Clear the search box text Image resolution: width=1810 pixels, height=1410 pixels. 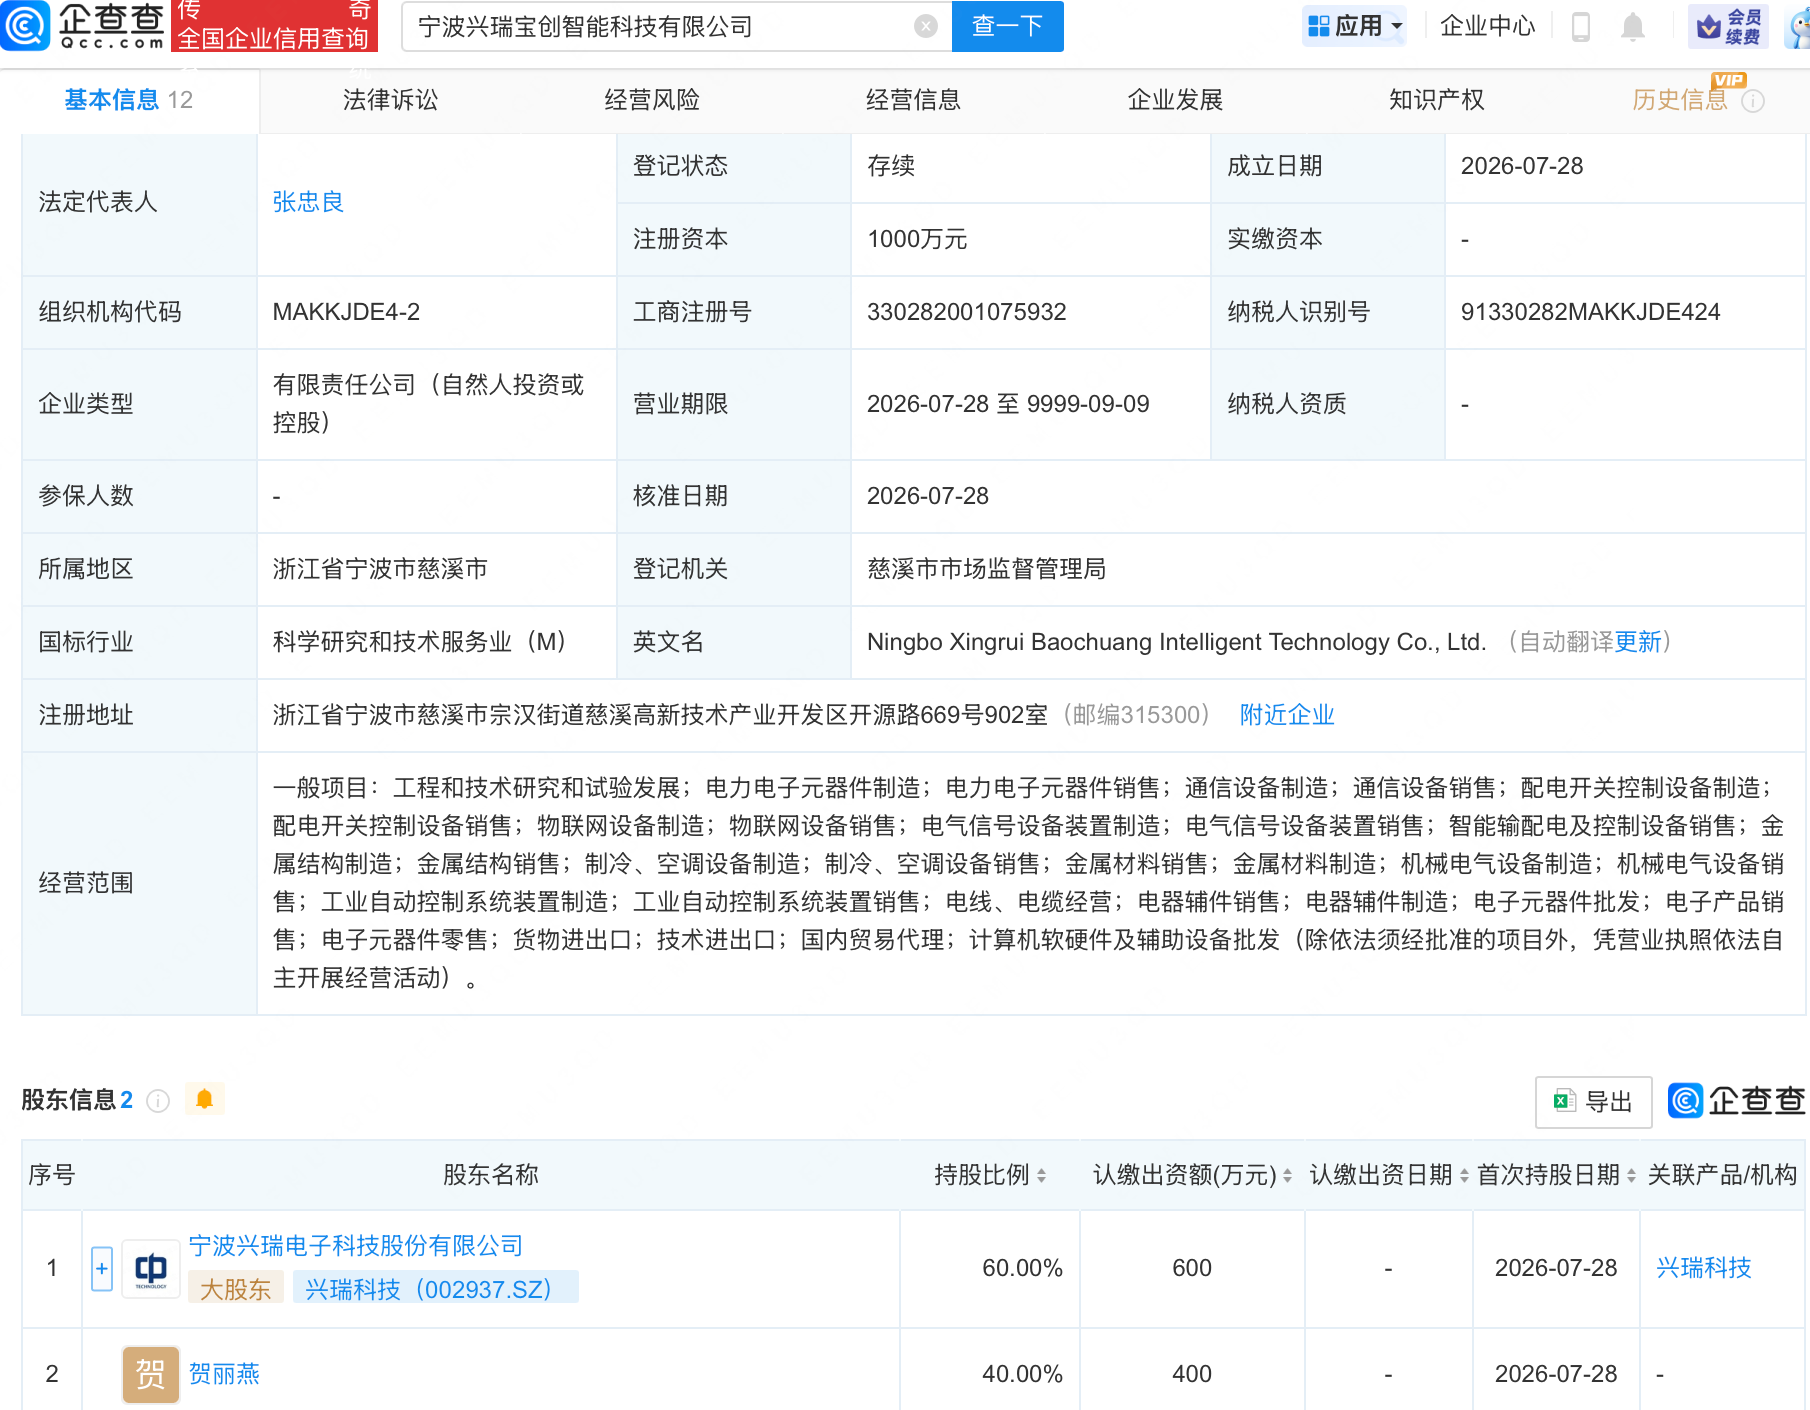point(926,26)
